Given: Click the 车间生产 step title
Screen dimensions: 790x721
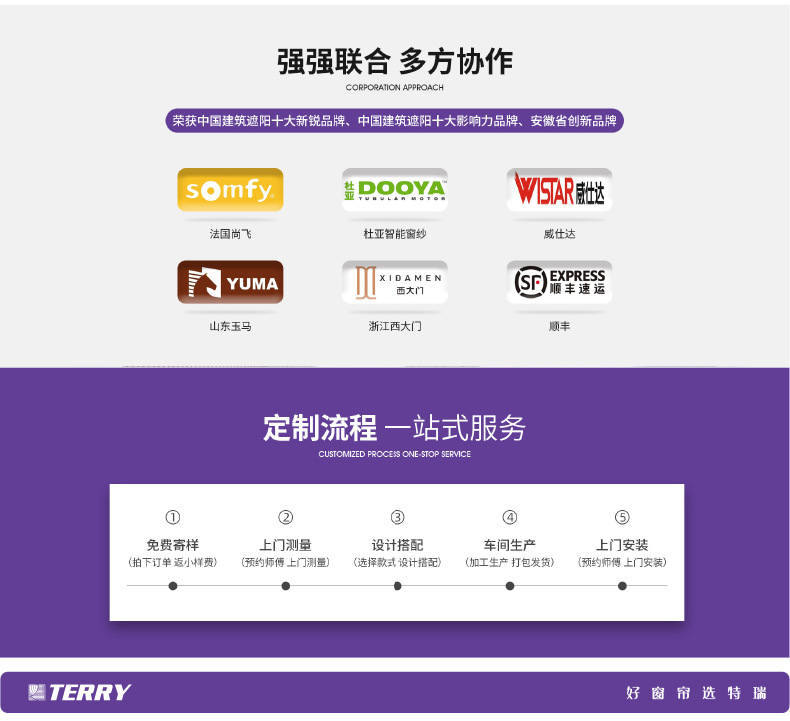Looking at the screenshot, I should (510, 545).
